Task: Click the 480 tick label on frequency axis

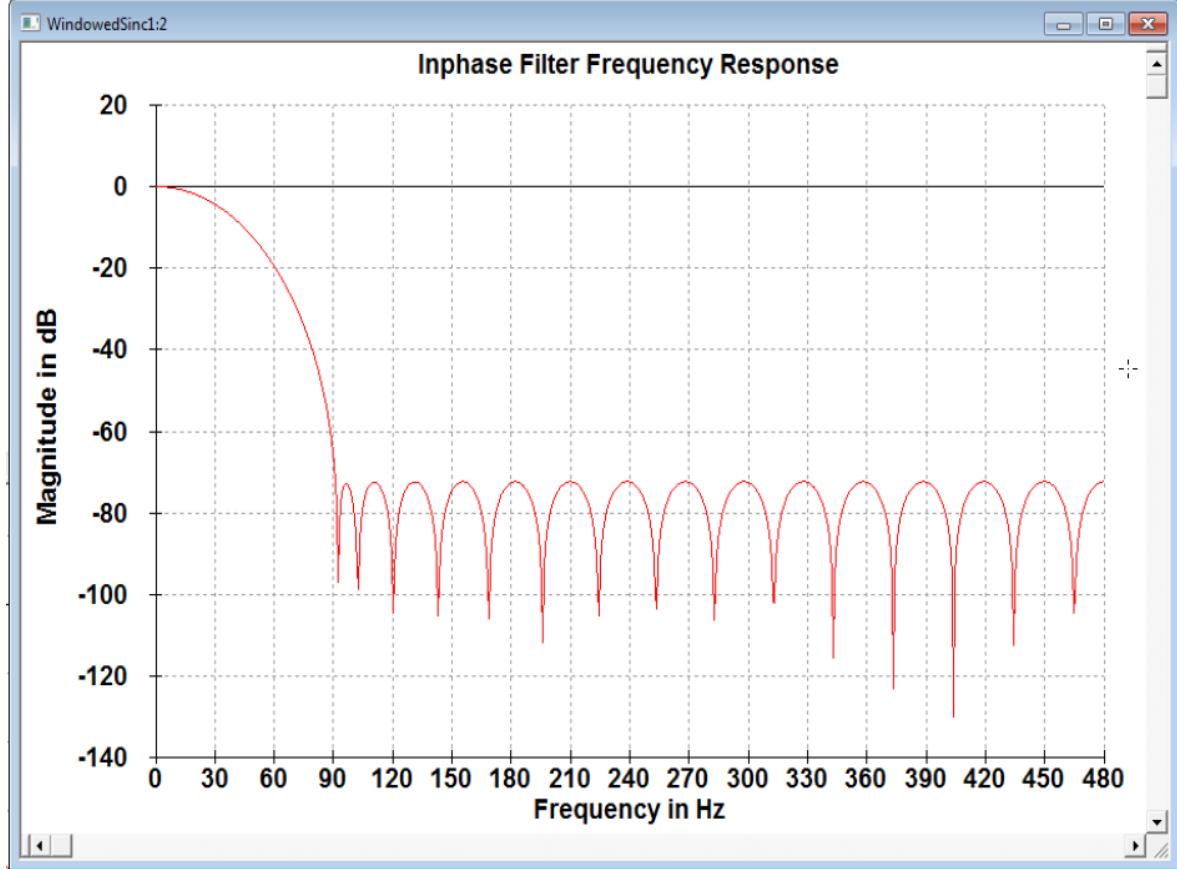Action: (1103, 780)
